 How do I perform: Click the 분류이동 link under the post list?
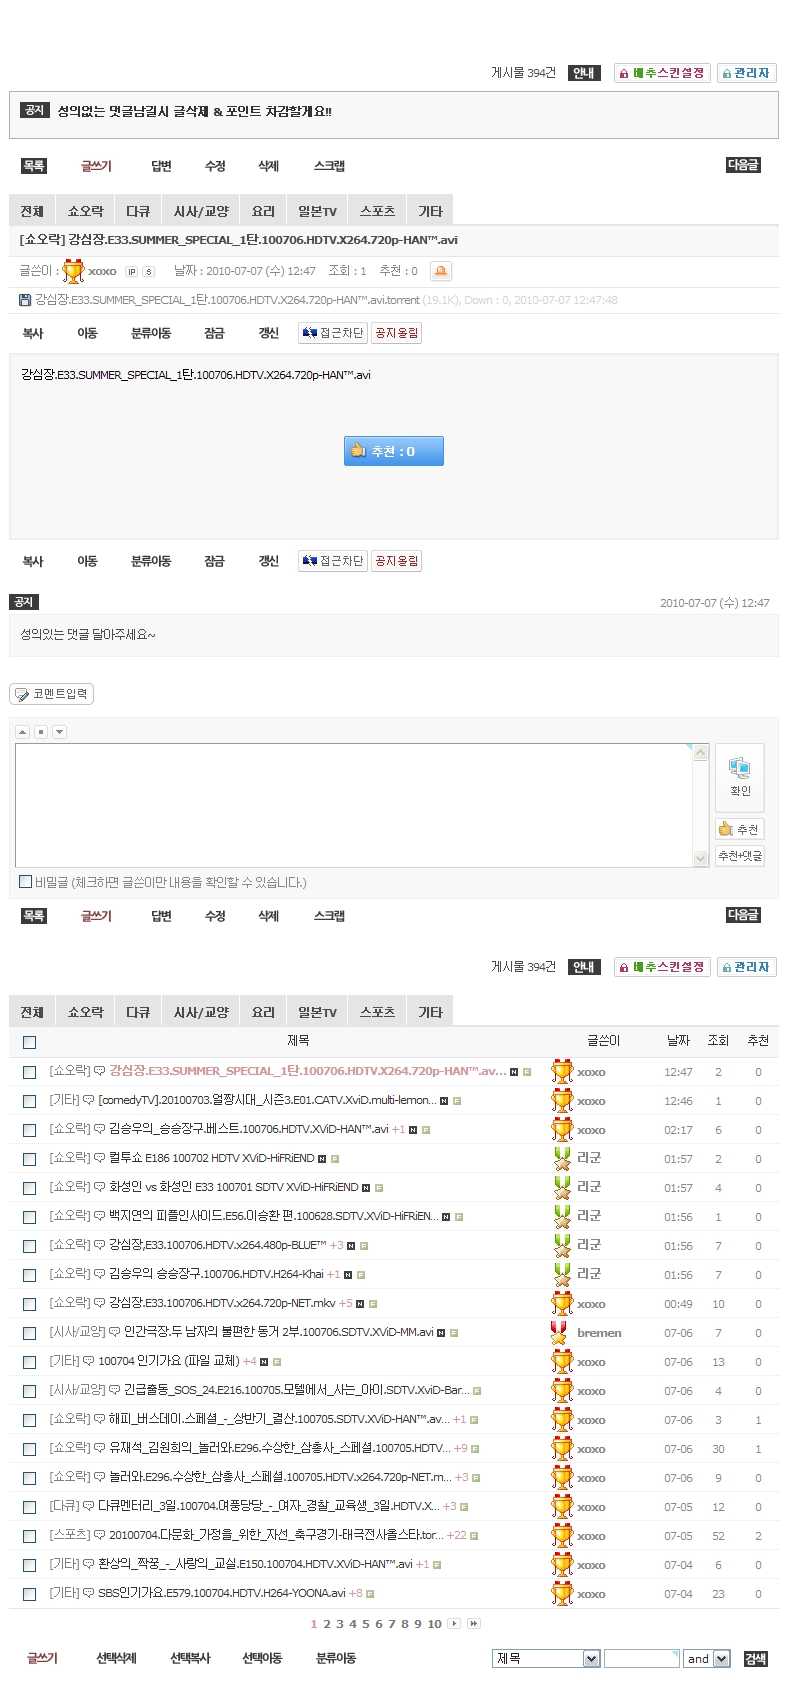click(336, 1658)
